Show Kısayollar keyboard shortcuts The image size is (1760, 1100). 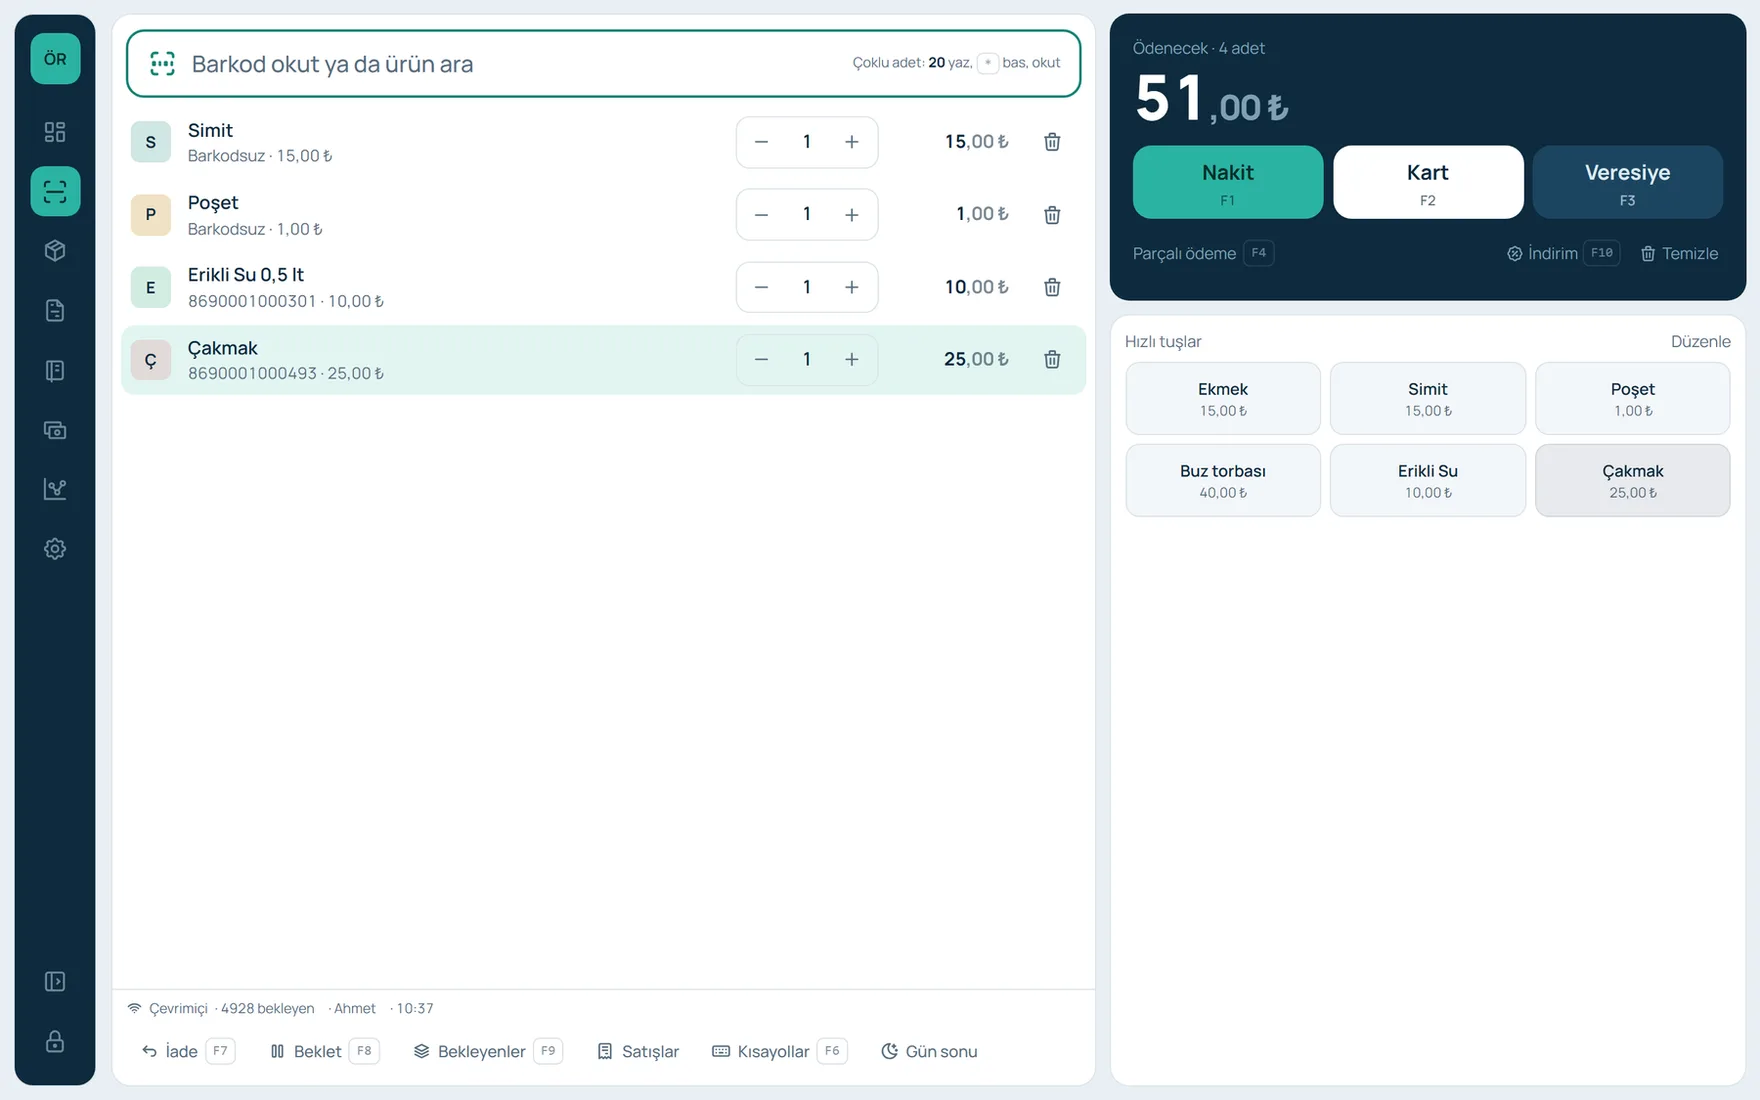click(779, 1051)
